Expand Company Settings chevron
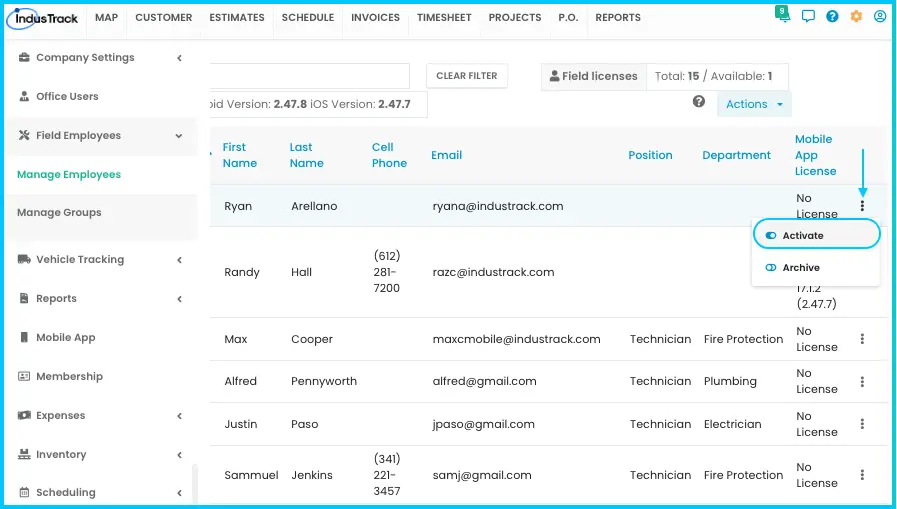Screen dimensions: 897x509 [x=180, y=58]
